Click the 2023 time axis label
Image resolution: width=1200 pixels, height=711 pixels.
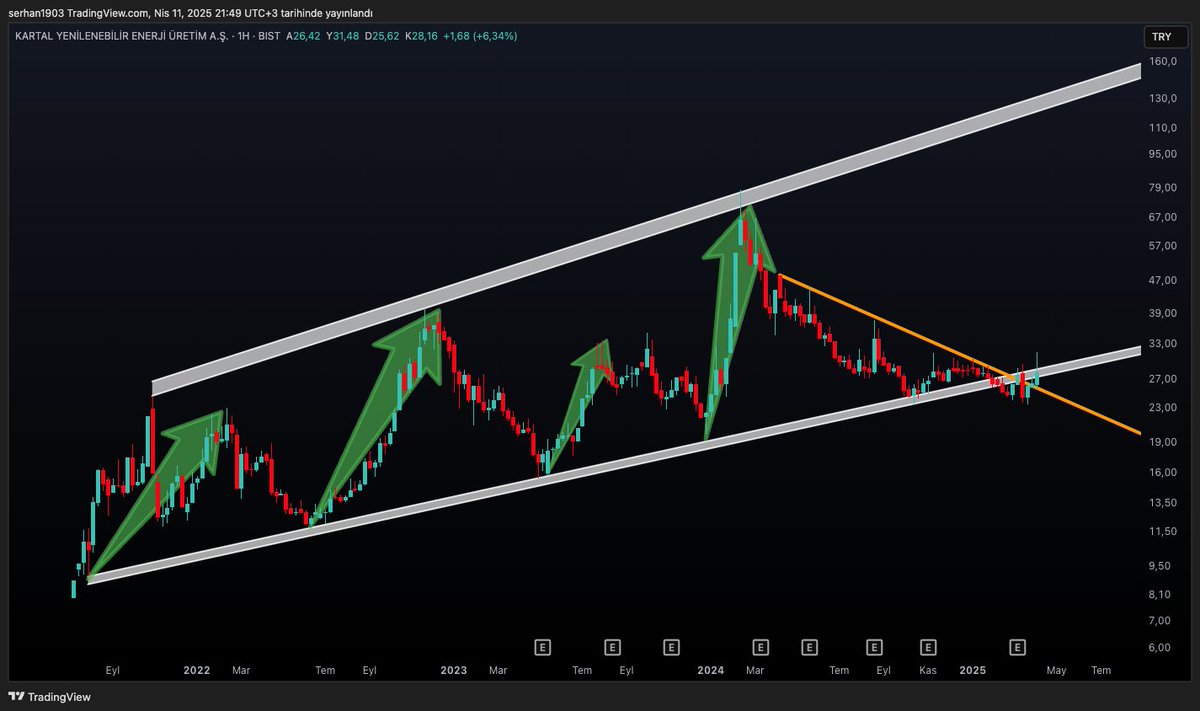tap(454, 670)
